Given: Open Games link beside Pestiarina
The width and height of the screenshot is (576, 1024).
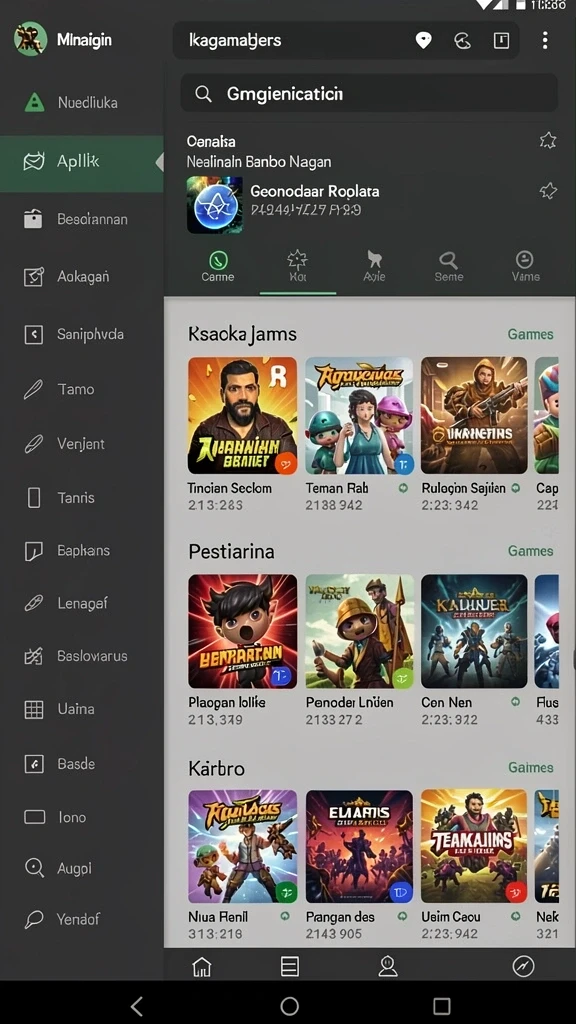Looking at the screenshot, I should pos(530,551).
